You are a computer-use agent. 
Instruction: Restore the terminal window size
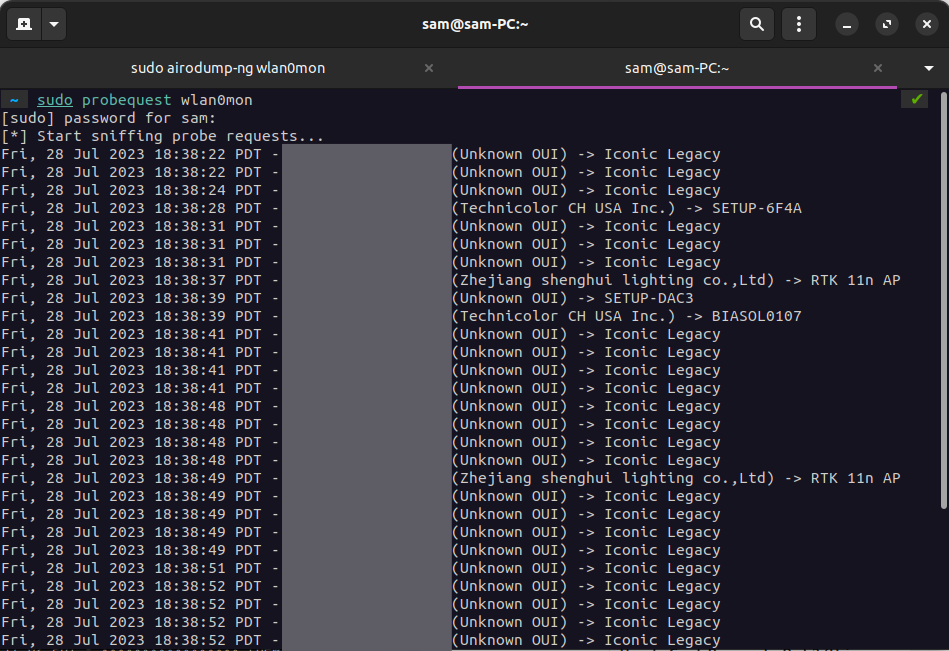pyautogui.click(x=887, y=24)
